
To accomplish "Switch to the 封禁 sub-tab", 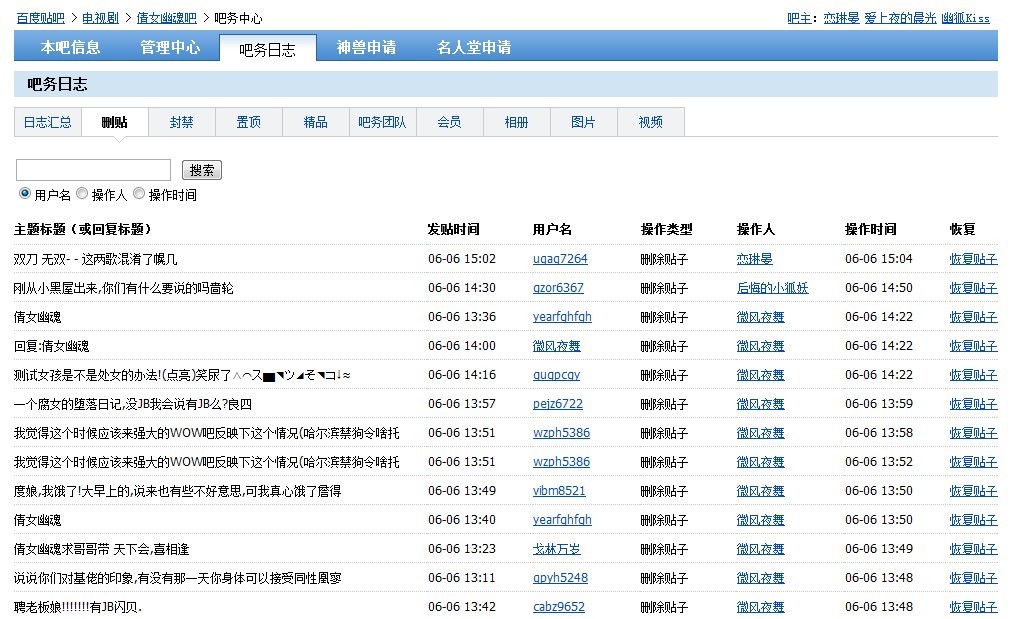I will [182, 122].
